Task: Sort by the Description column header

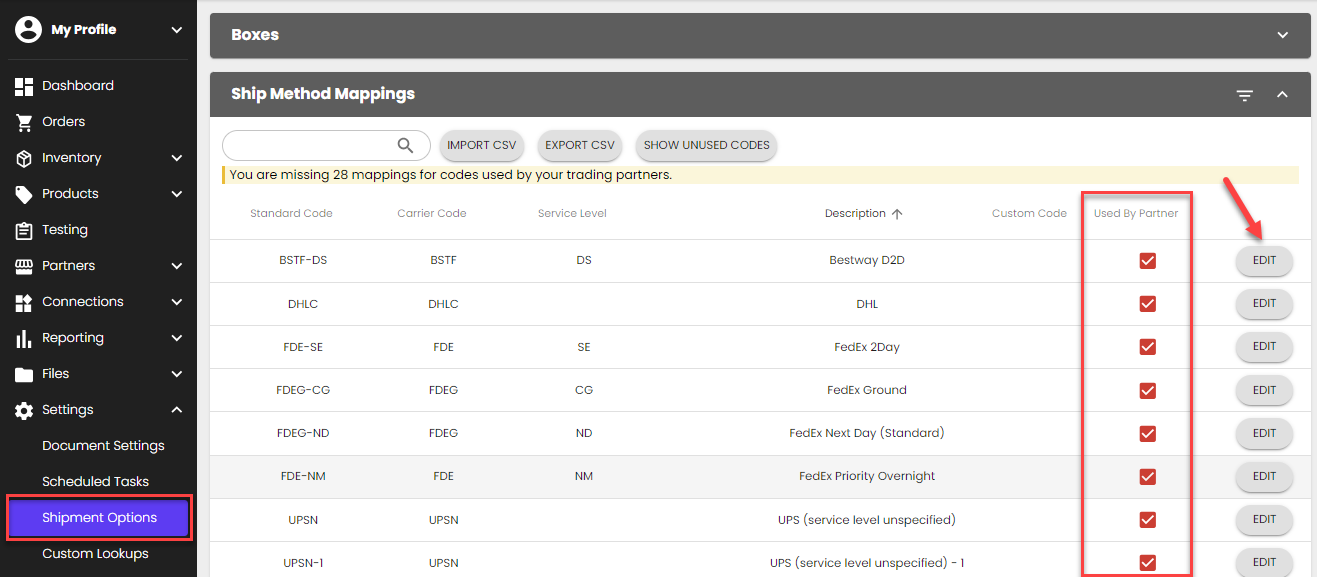Action: [x=854, y=213]
